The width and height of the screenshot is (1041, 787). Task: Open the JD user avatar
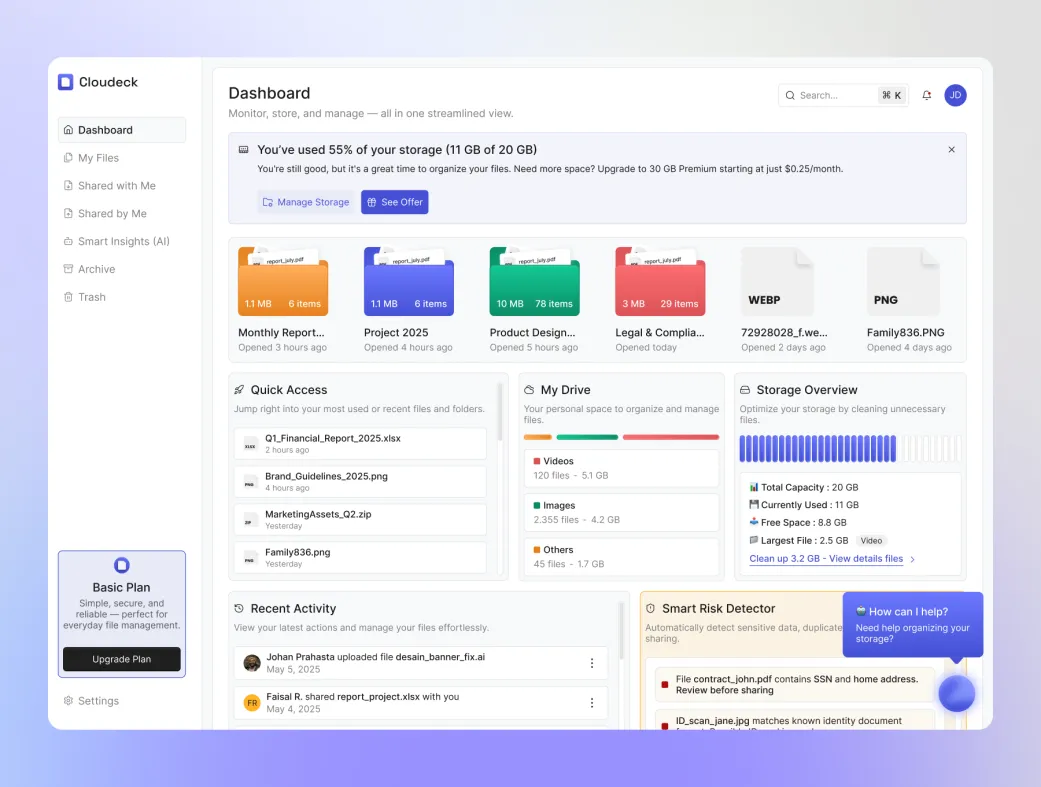955,95
